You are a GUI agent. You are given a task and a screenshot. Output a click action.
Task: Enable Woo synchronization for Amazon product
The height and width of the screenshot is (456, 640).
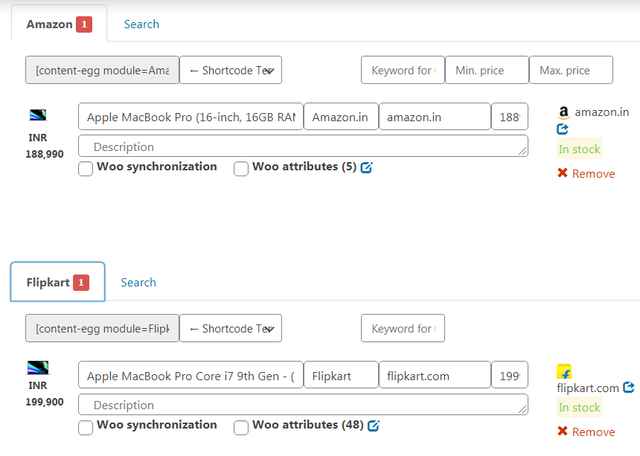(85, 168)
